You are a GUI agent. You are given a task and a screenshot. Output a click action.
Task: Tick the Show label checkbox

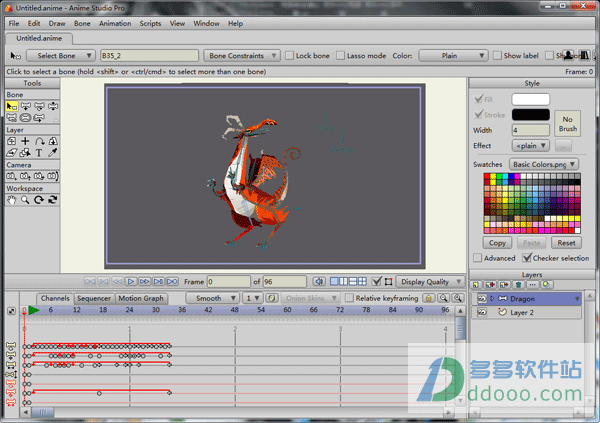pyautogui.click(x=497, y=56)
